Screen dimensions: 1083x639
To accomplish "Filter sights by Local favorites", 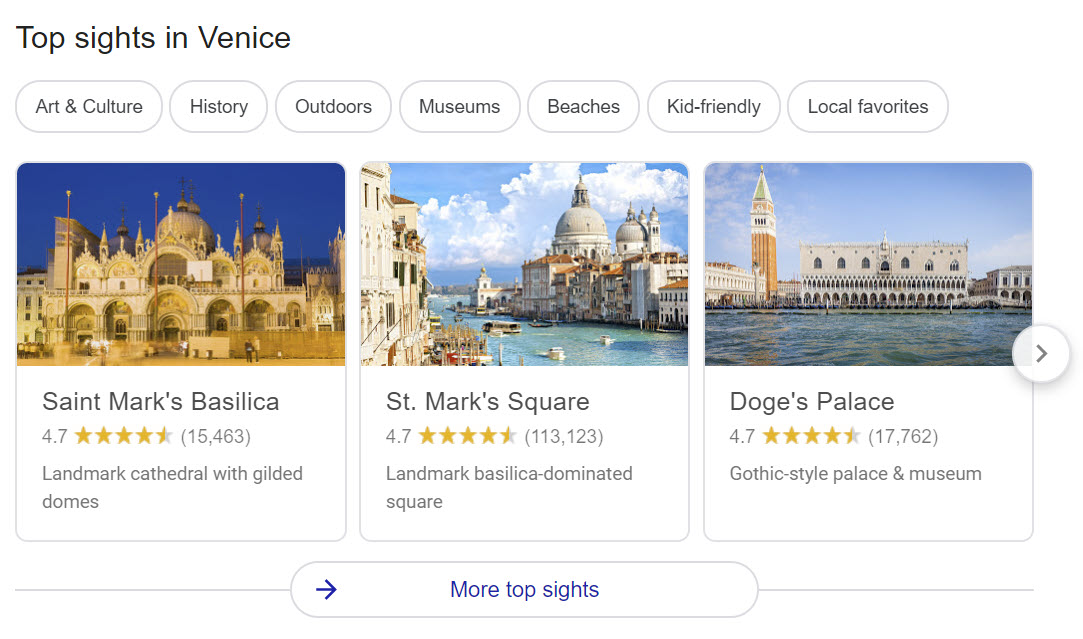I will 867,107.
